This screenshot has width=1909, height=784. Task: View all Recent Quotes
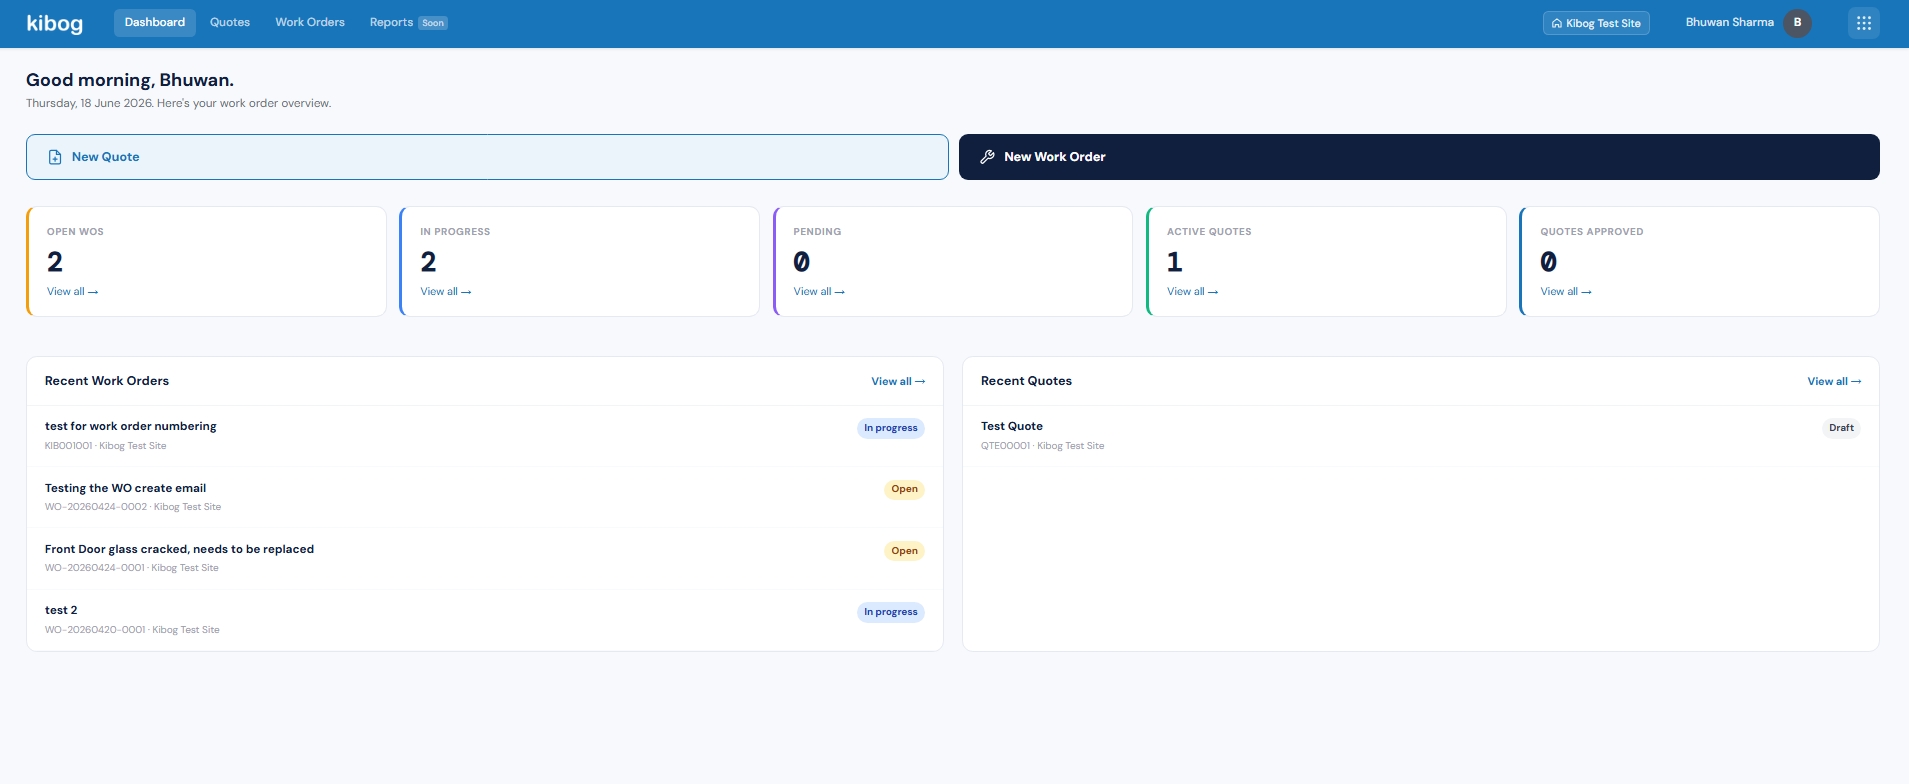point(1834,381)
